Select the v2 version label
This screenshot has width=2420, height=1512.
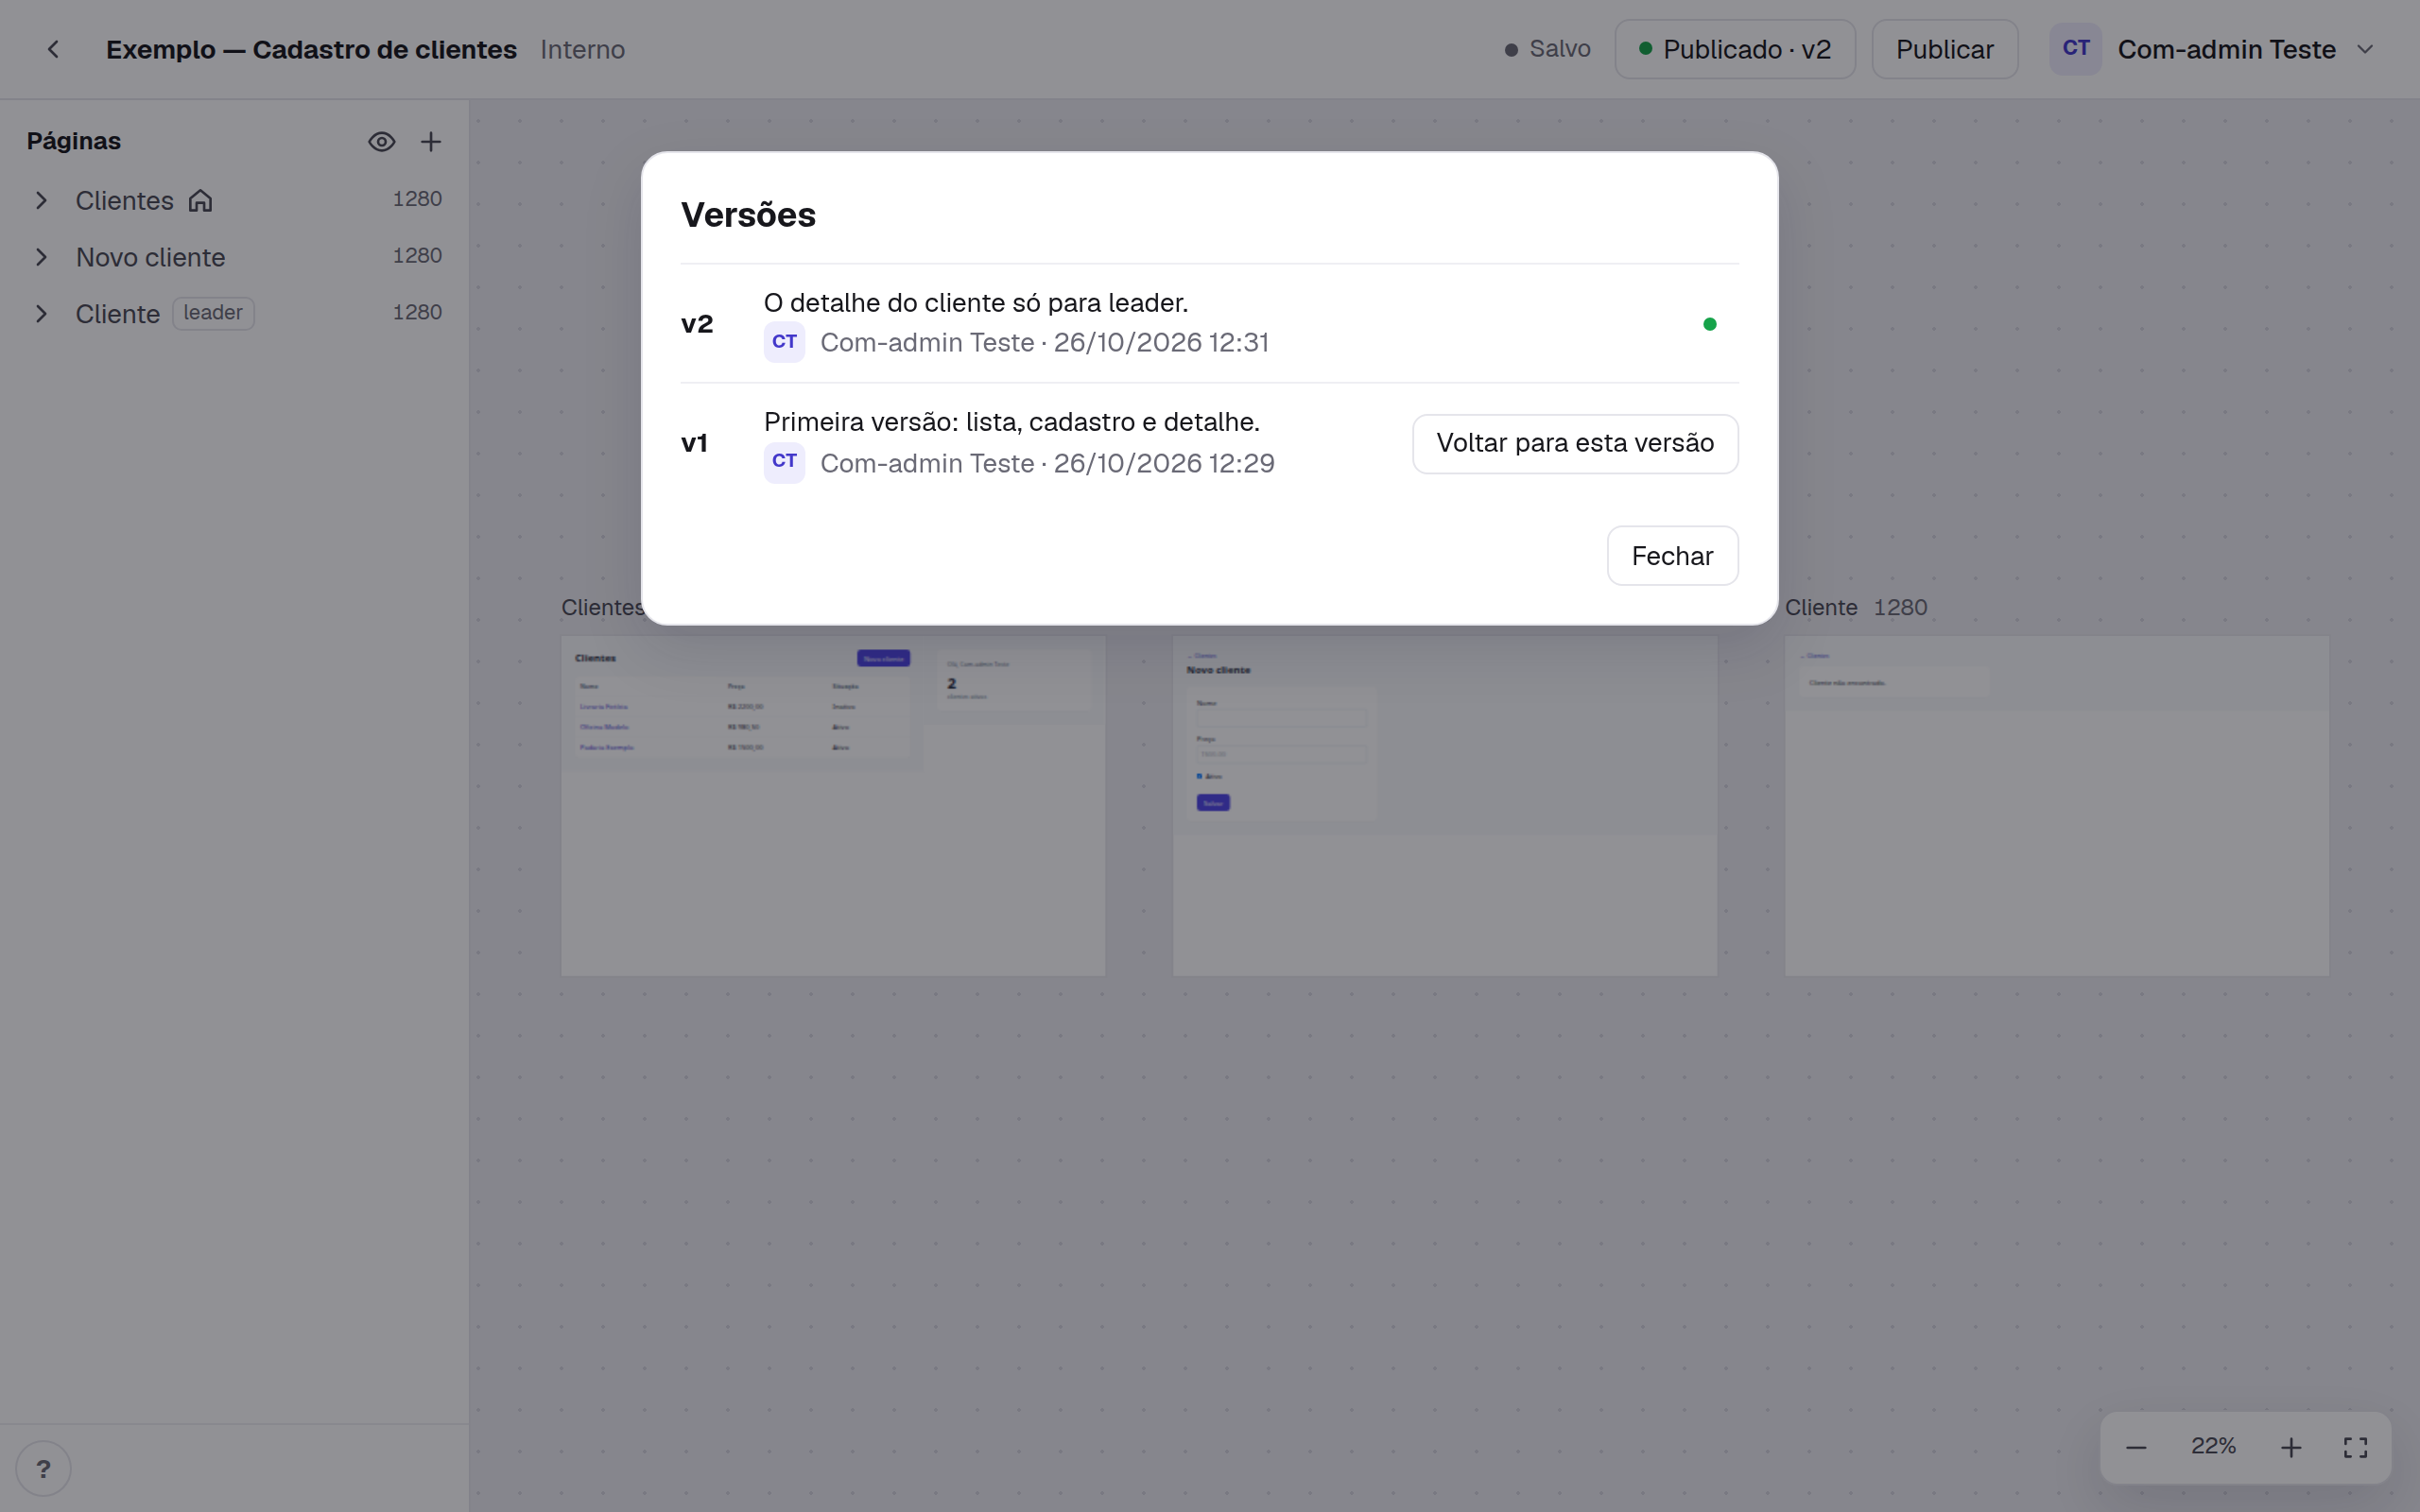point(697,324)
